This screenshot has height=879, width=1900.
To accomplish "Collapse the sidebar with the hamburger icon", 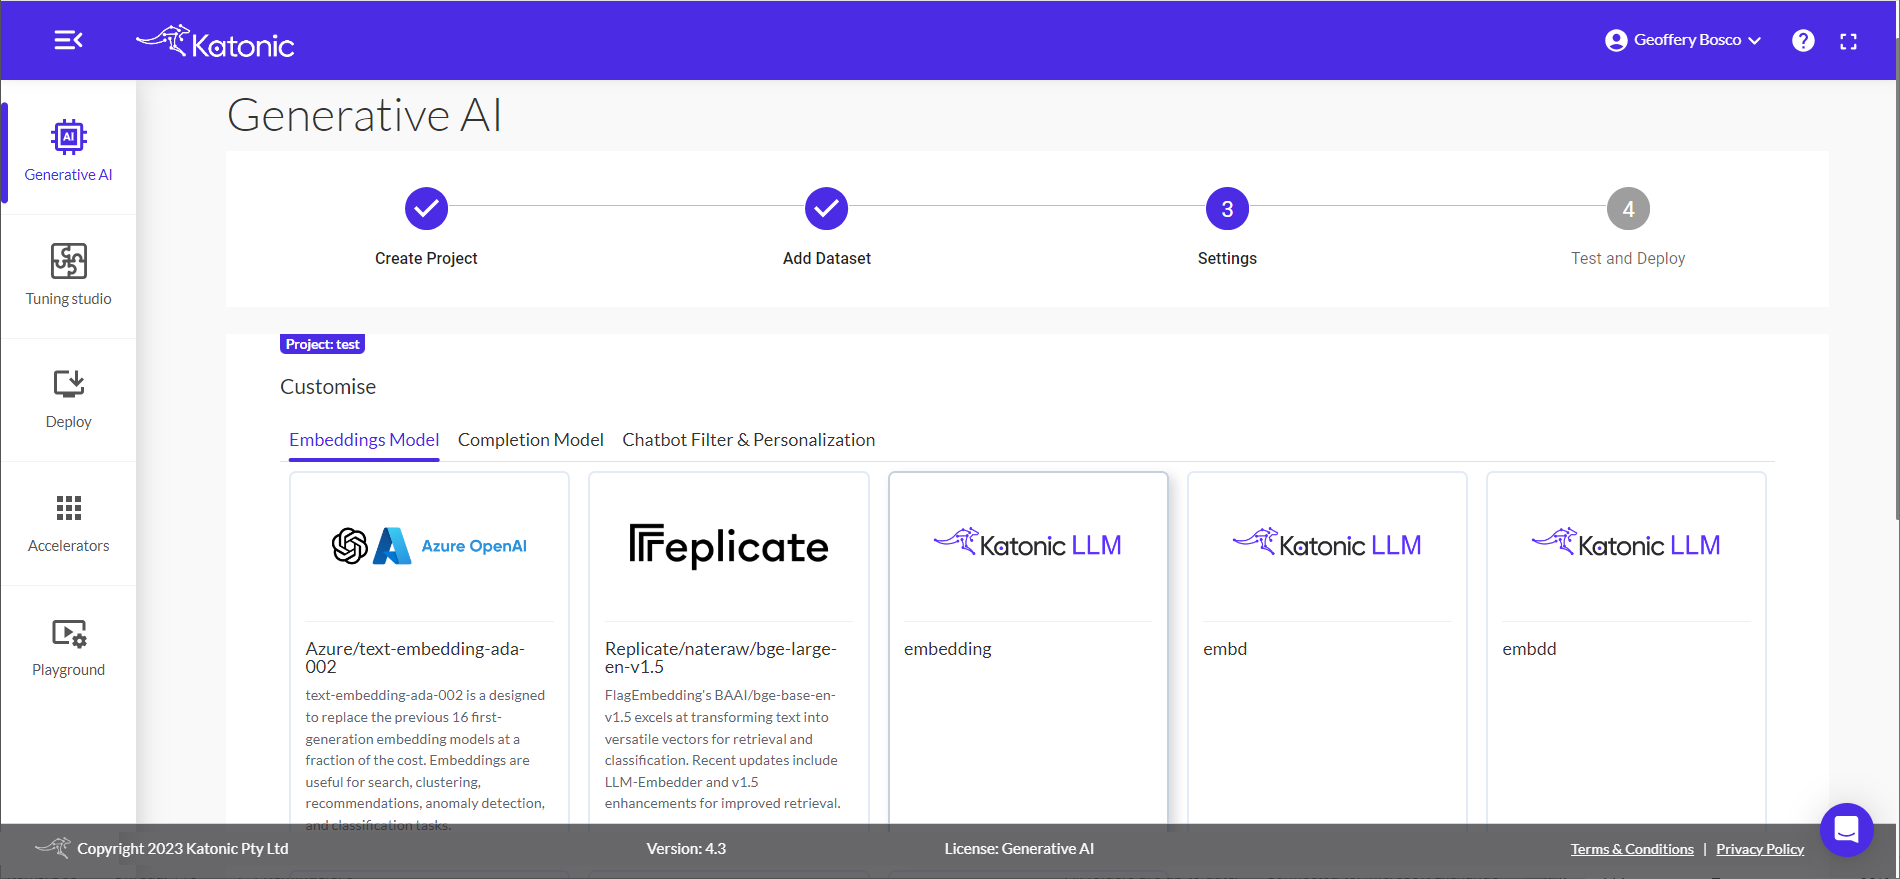I will [68, 40].
